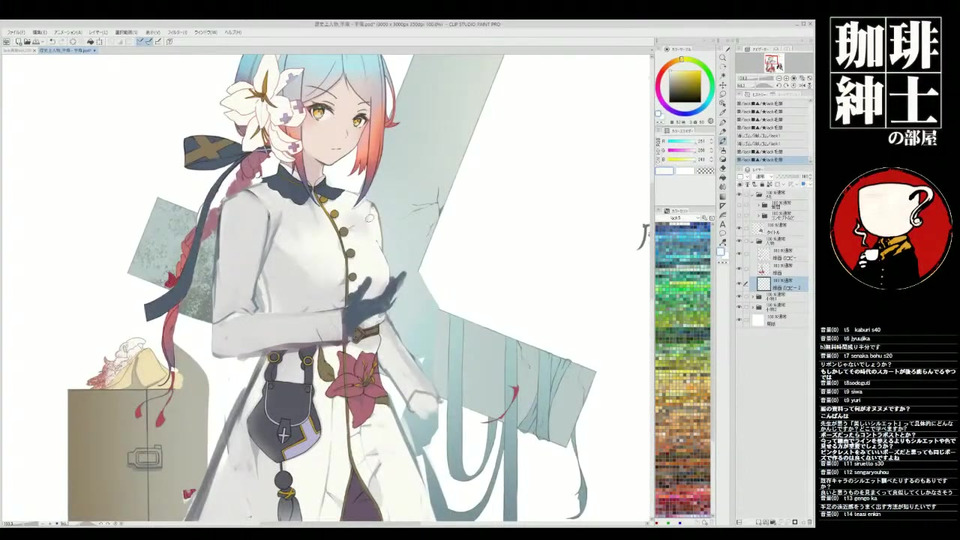The height and width of the screenshot is (540, 960).
Task: Toggle Snap to Special Ruler in the toolbar
Action: click(x=149, y=41)
